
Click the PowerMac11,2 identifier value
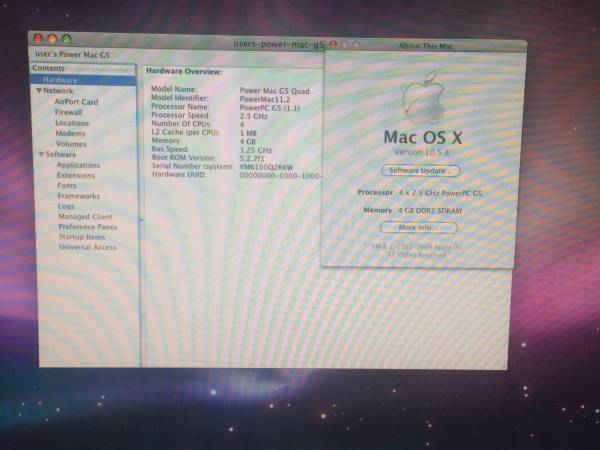pyautogui.click(x=264, y=99)
